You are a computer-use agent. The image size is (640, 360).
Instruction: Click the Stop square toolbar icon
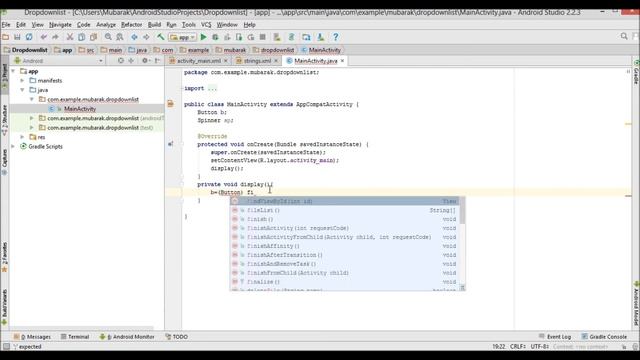[263, 37]
